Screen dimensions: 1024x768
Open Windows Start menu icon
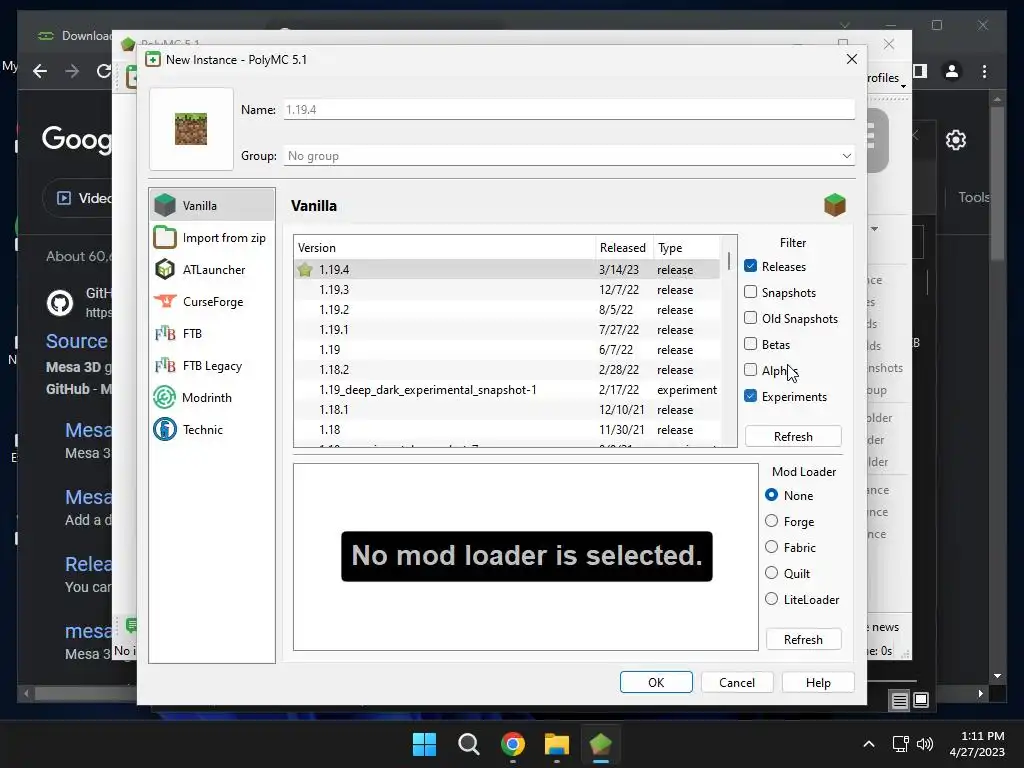coord(424,744)
